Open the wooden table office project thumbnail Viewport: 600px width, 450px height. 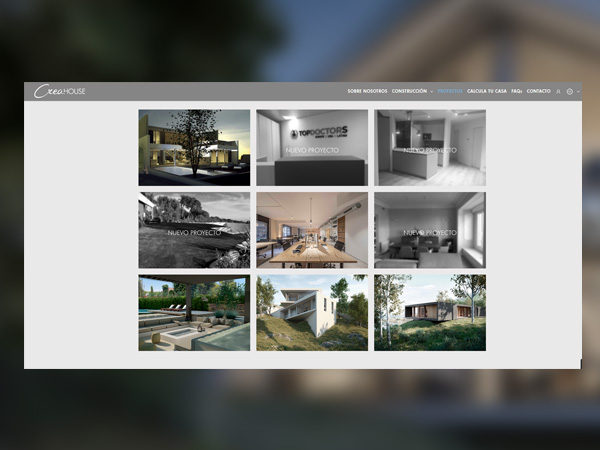click(312, 230)
